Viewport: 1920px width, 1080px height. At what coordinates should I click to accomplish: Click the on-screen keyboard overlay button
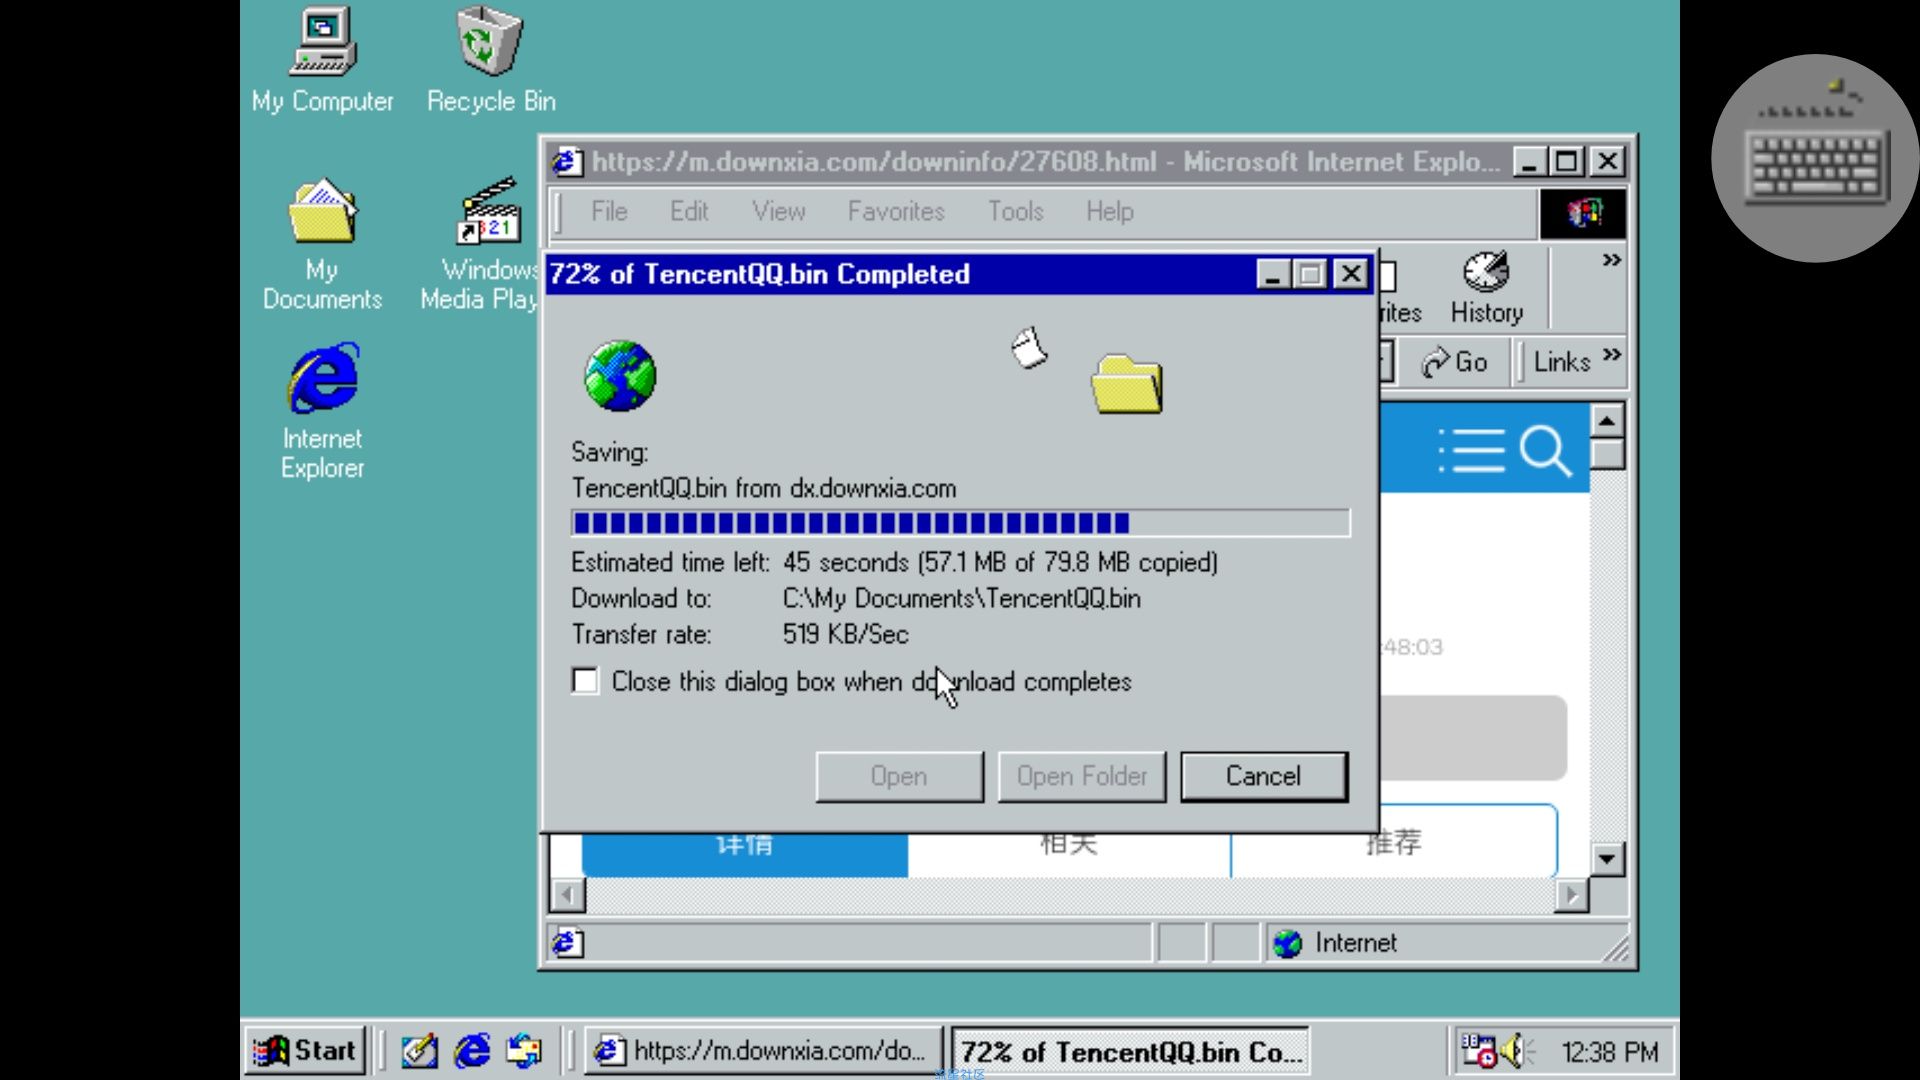(x=1814, y=158)
